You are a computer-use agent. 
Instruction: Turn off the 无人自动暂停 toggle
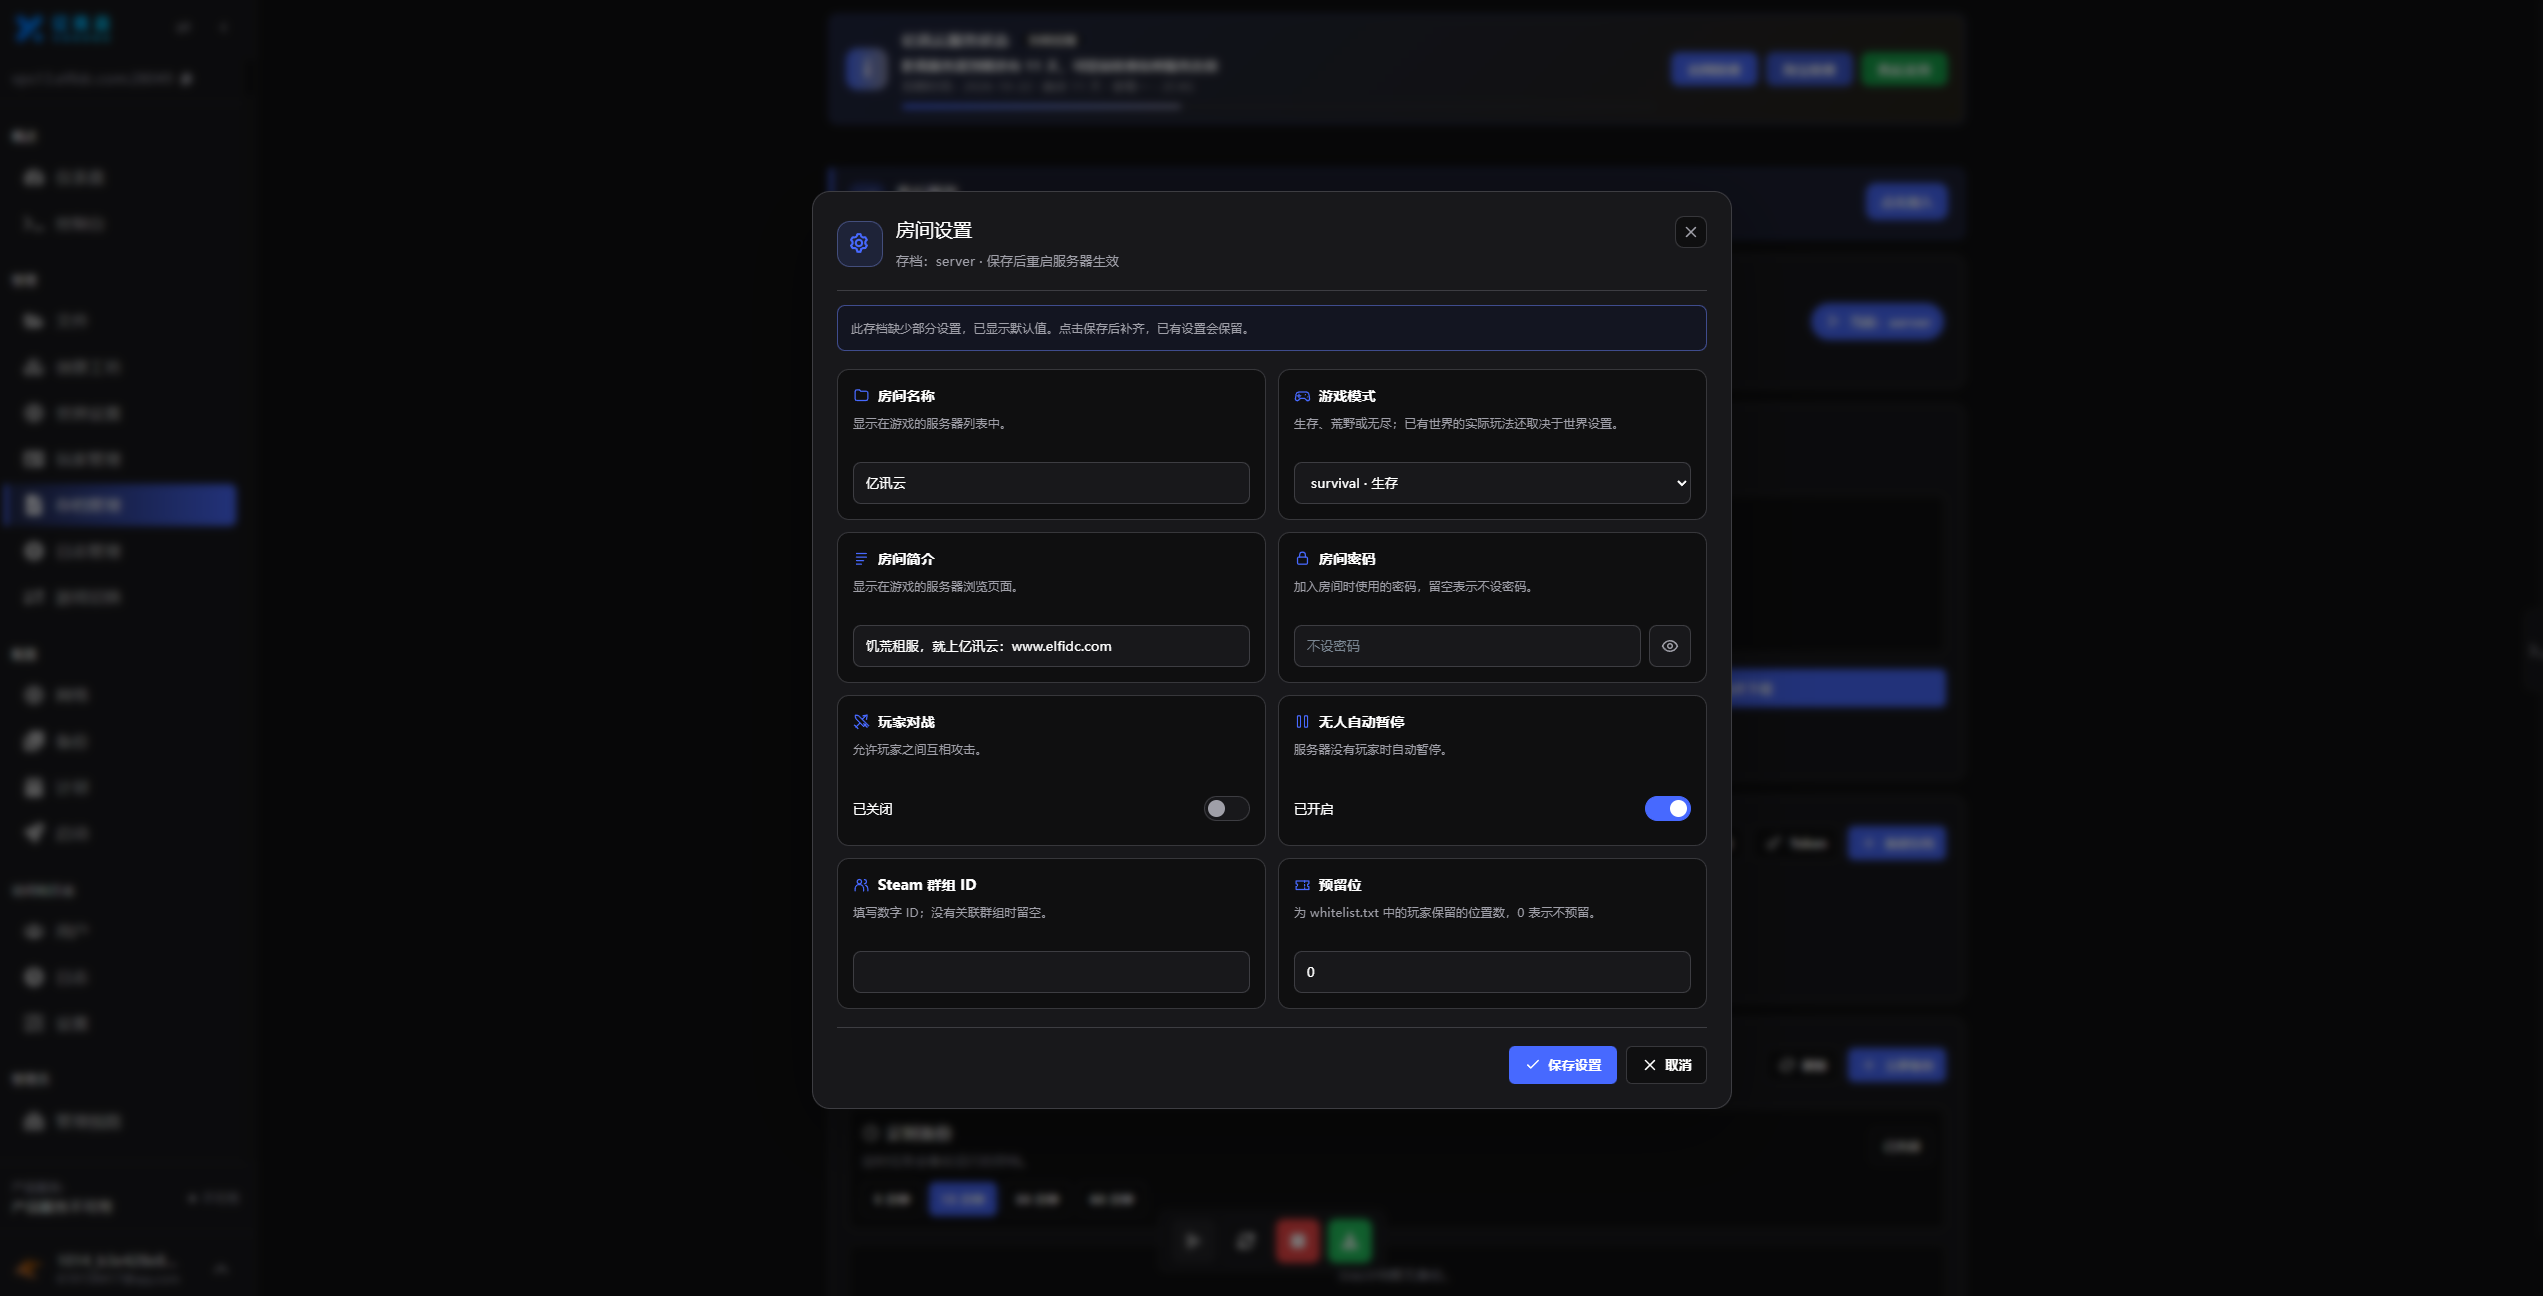pos(1667,808)
